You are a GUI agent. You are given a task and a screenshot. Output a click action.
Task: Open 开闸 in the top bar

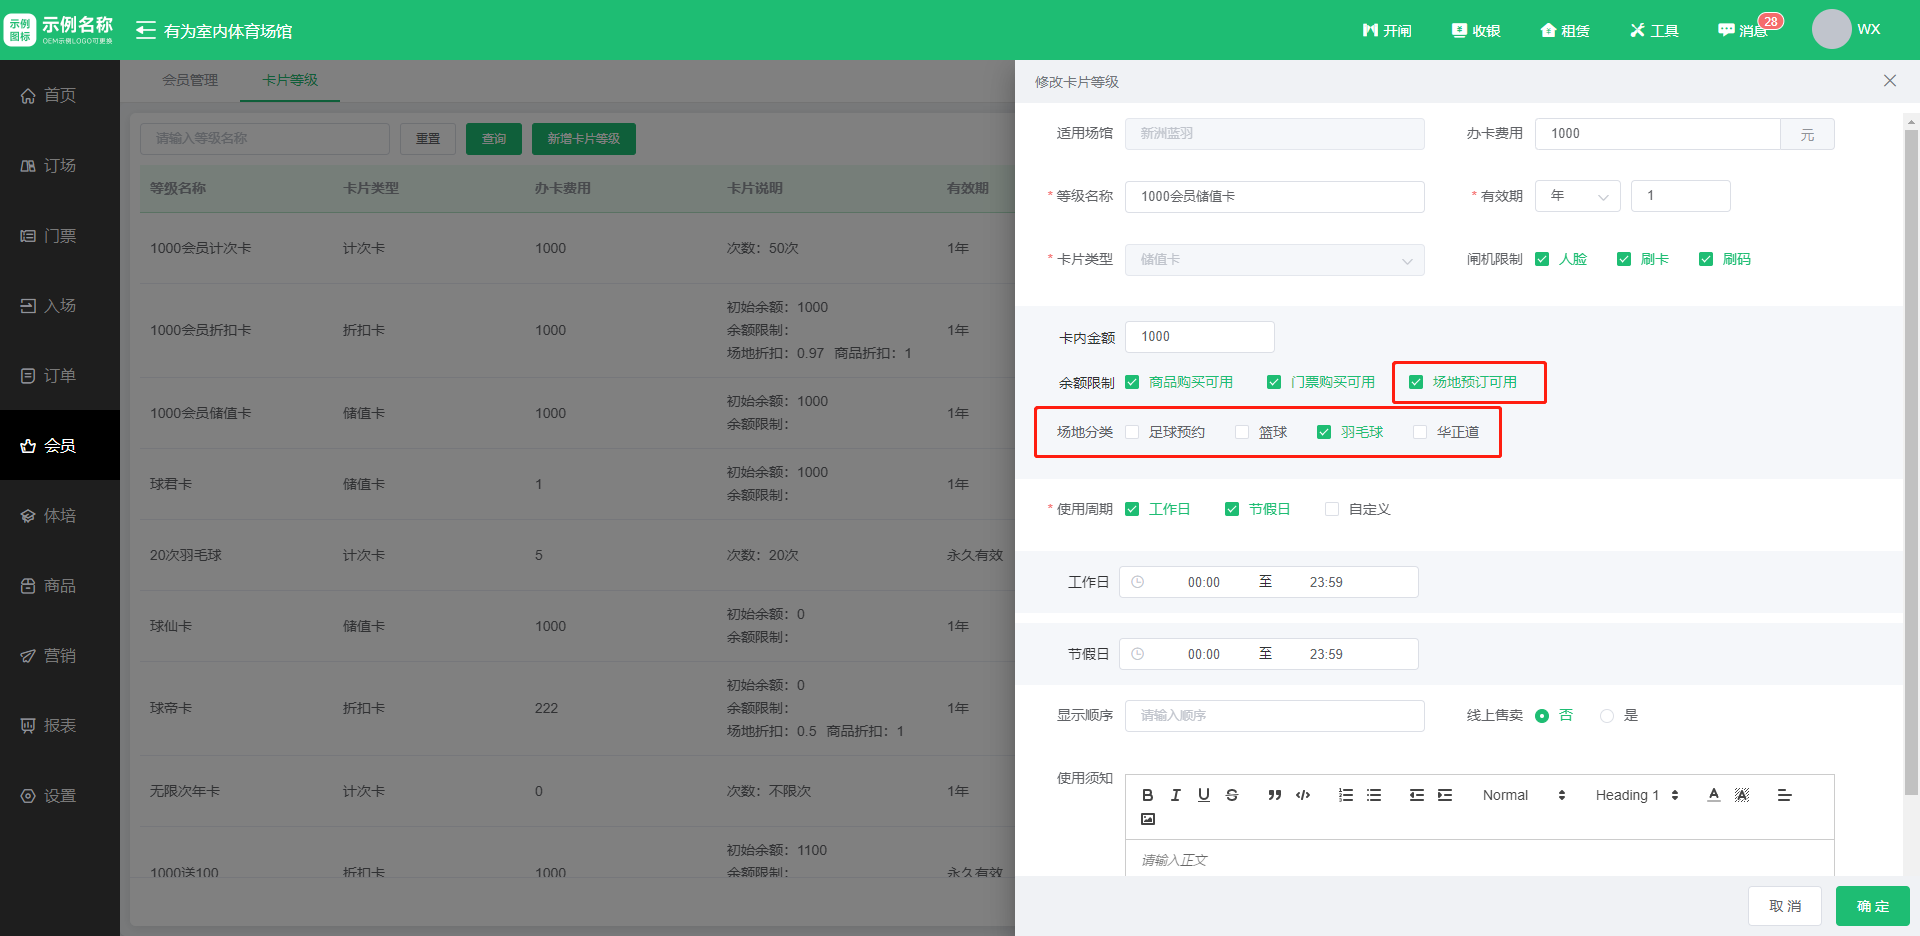(x=1387, y=30)
